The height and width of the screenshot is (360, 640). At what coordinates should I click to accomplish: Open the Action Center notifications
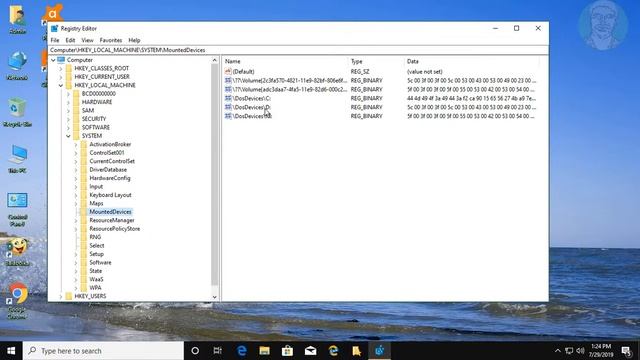click(x=626, y=351)
